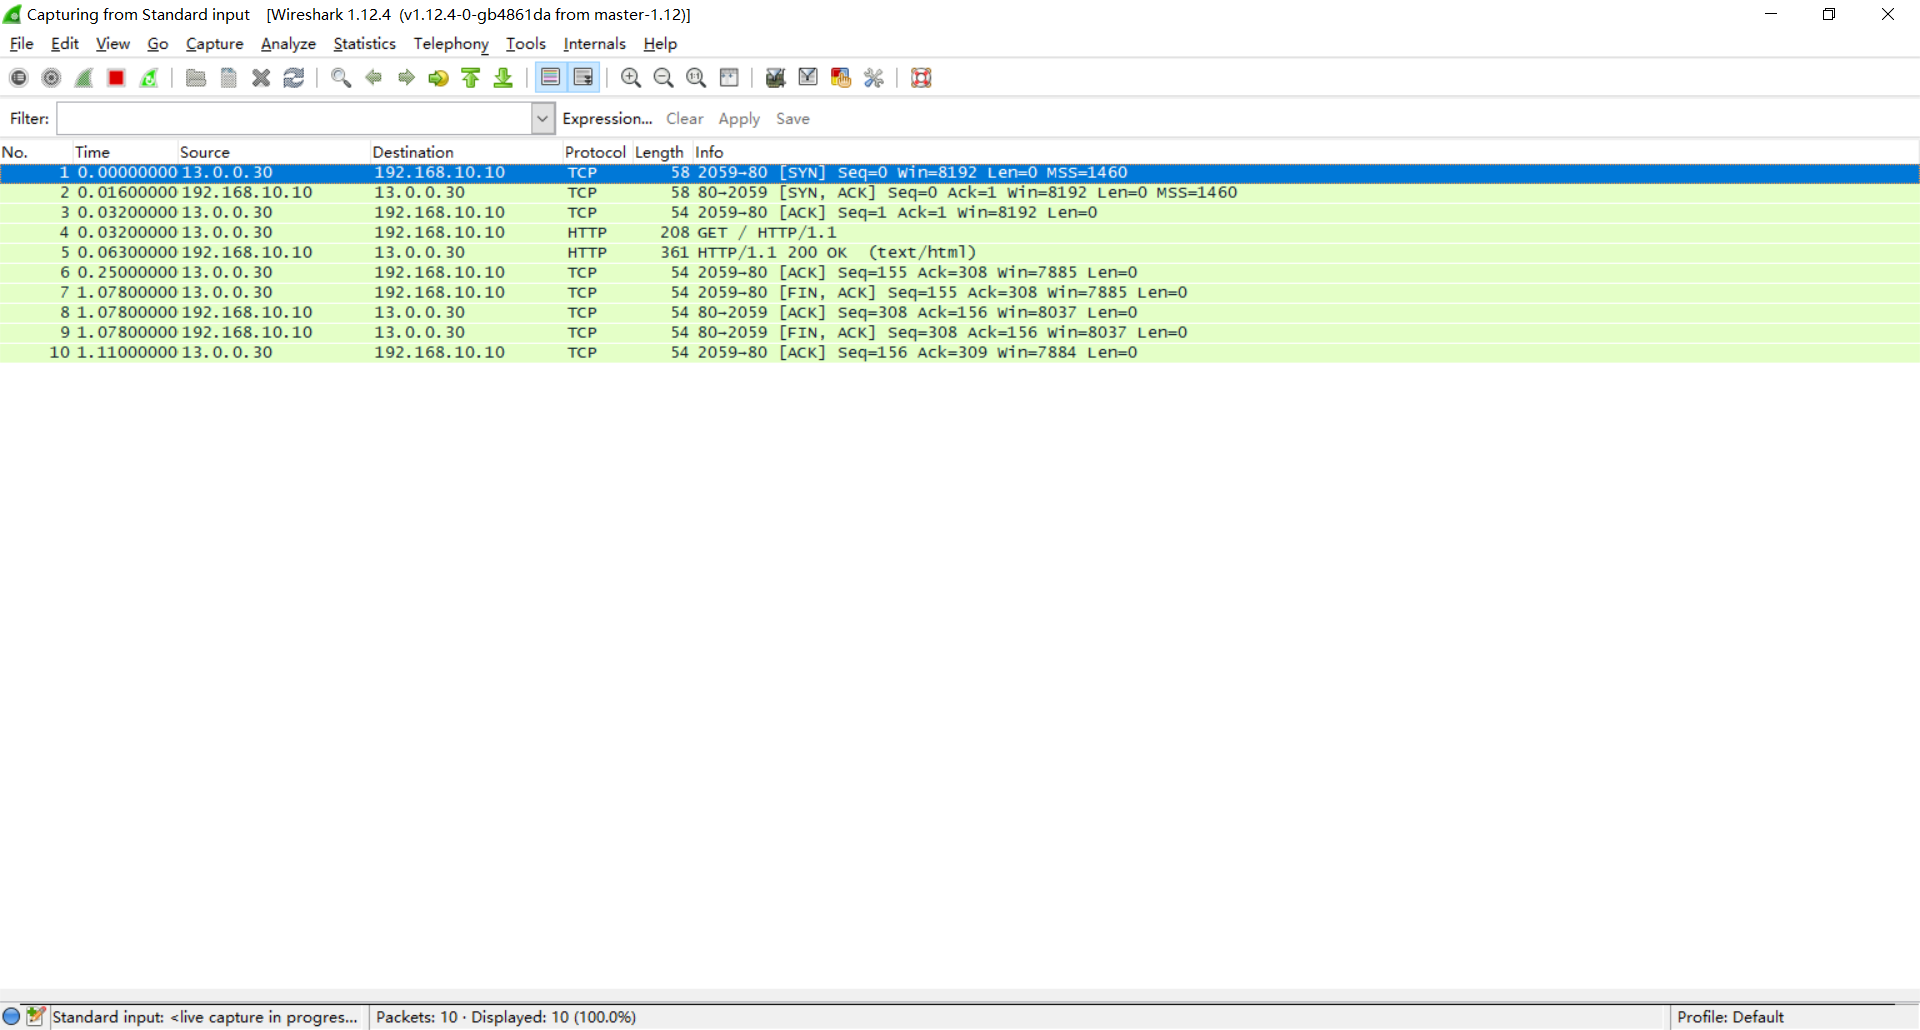
Task: Edit capture file comments status bar icon
Action: tap(36, 1017)
